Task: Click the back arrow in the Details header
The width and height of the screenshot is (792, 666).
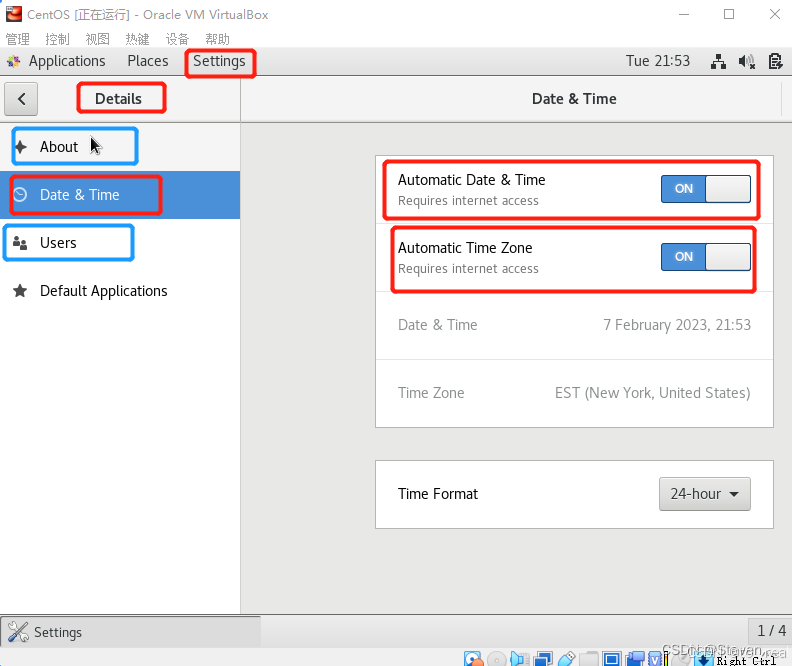Action: (x=21, y=99)
